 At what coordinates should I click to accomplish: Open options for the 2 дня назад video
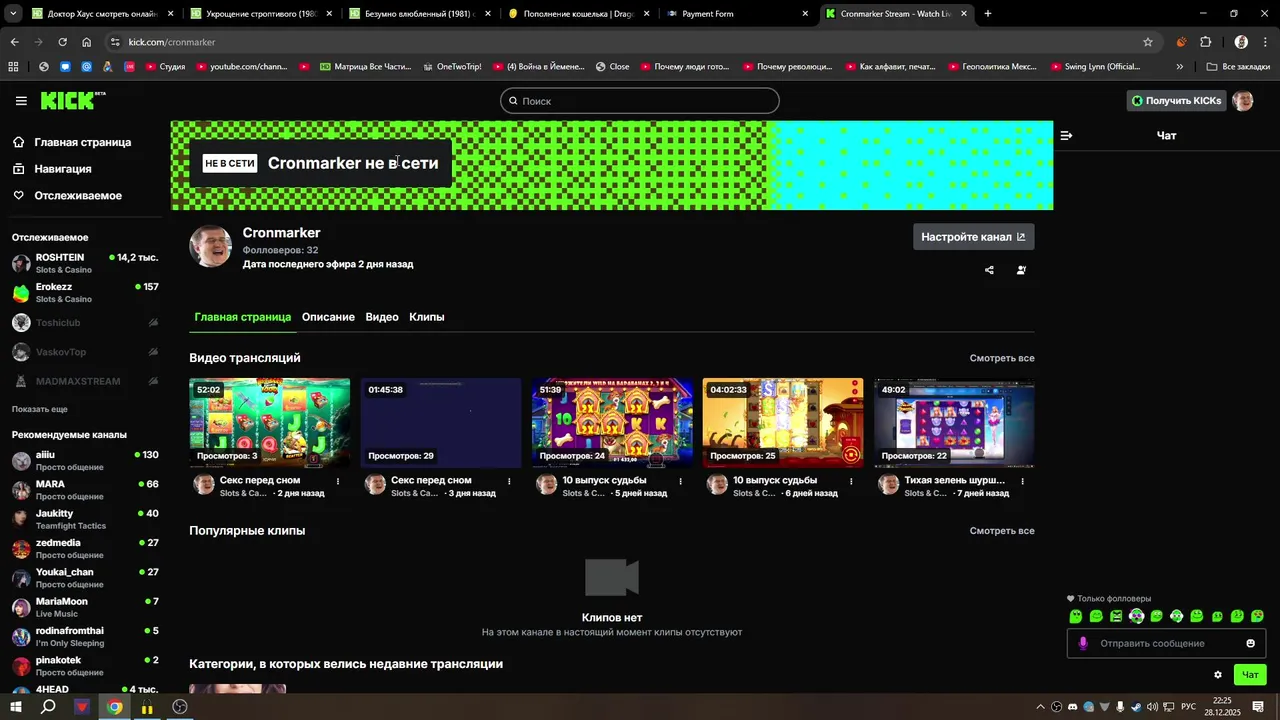coord(338,481)
